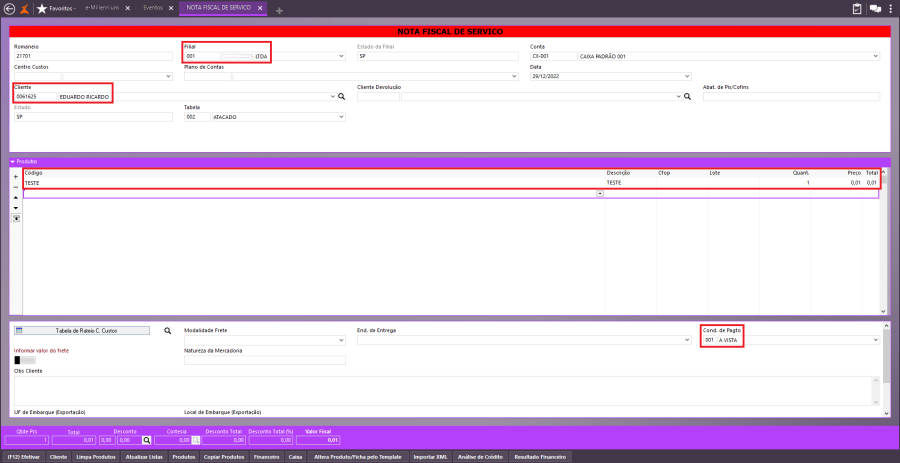This screenshot has height=463, width=900.
Task: Open the End. de Entrega dropdown
Action: (x=688, y=340)
